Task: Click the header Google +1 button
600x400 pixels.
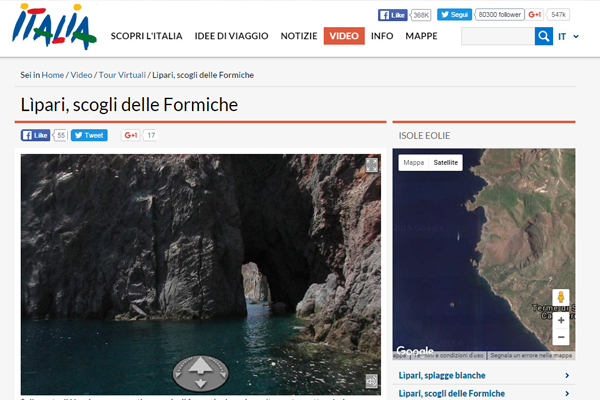Action: [x=535, y=15]
